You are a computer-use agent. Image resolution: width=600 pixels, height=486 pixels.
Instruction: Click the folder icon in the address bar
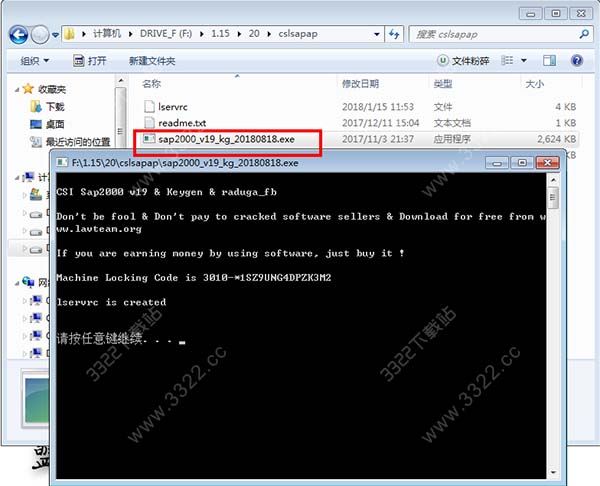tap(70, 34)
